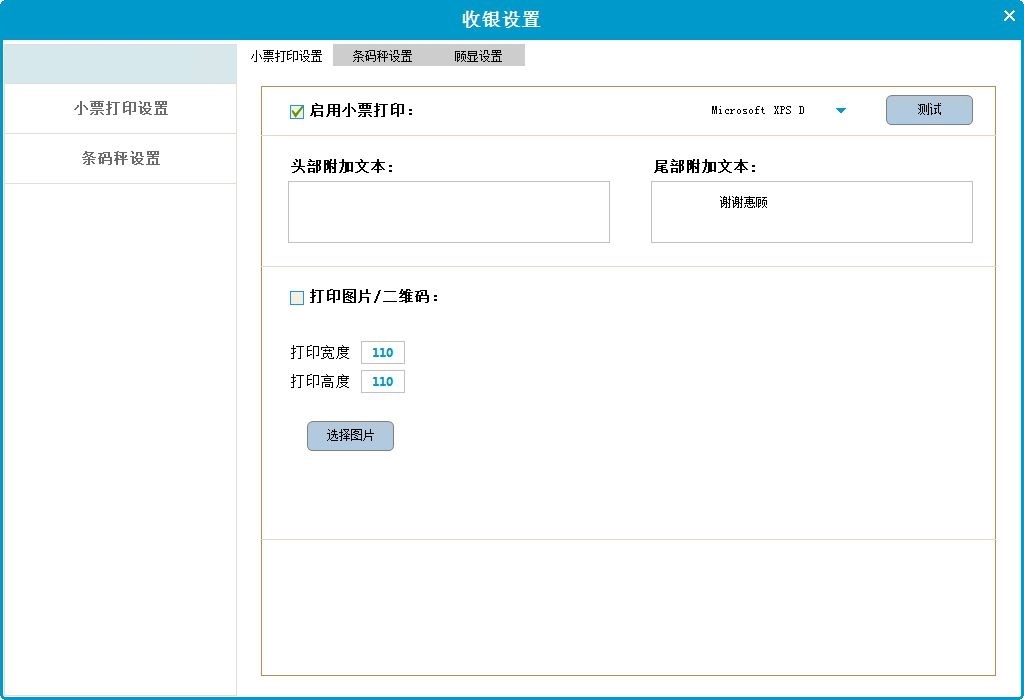Click the Microsoft XPS D printer name
This screenshot has width=1024, height=700.
click(758, 111)
